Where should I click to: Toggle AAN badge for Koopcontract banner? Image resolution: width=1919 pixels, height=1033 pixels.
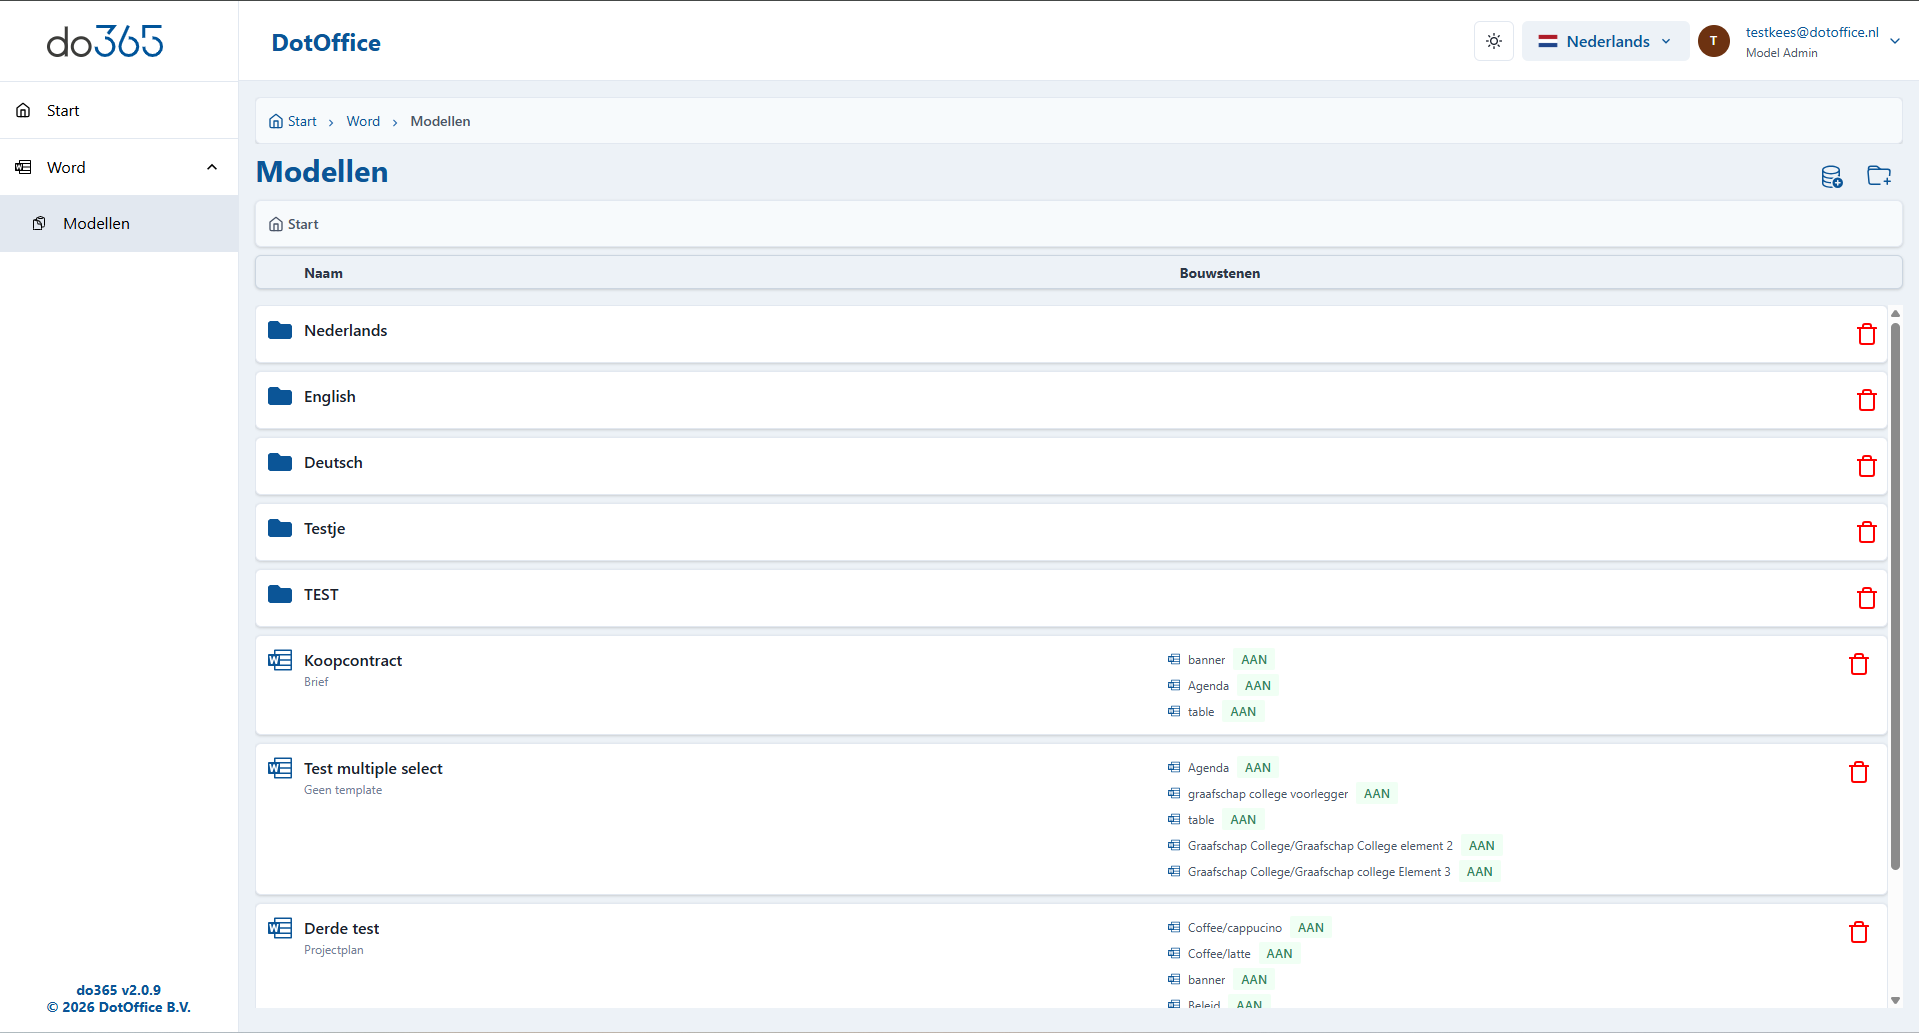pyautogui.click(x=1253, y=660)
